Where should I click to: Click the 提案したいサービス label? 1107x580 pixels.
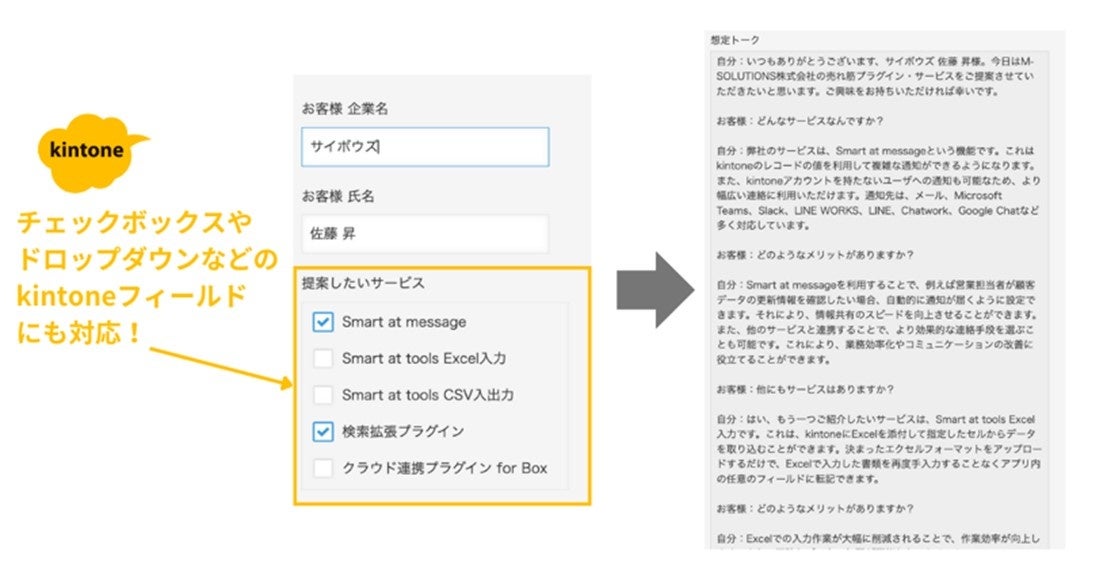tap(364, 283)
